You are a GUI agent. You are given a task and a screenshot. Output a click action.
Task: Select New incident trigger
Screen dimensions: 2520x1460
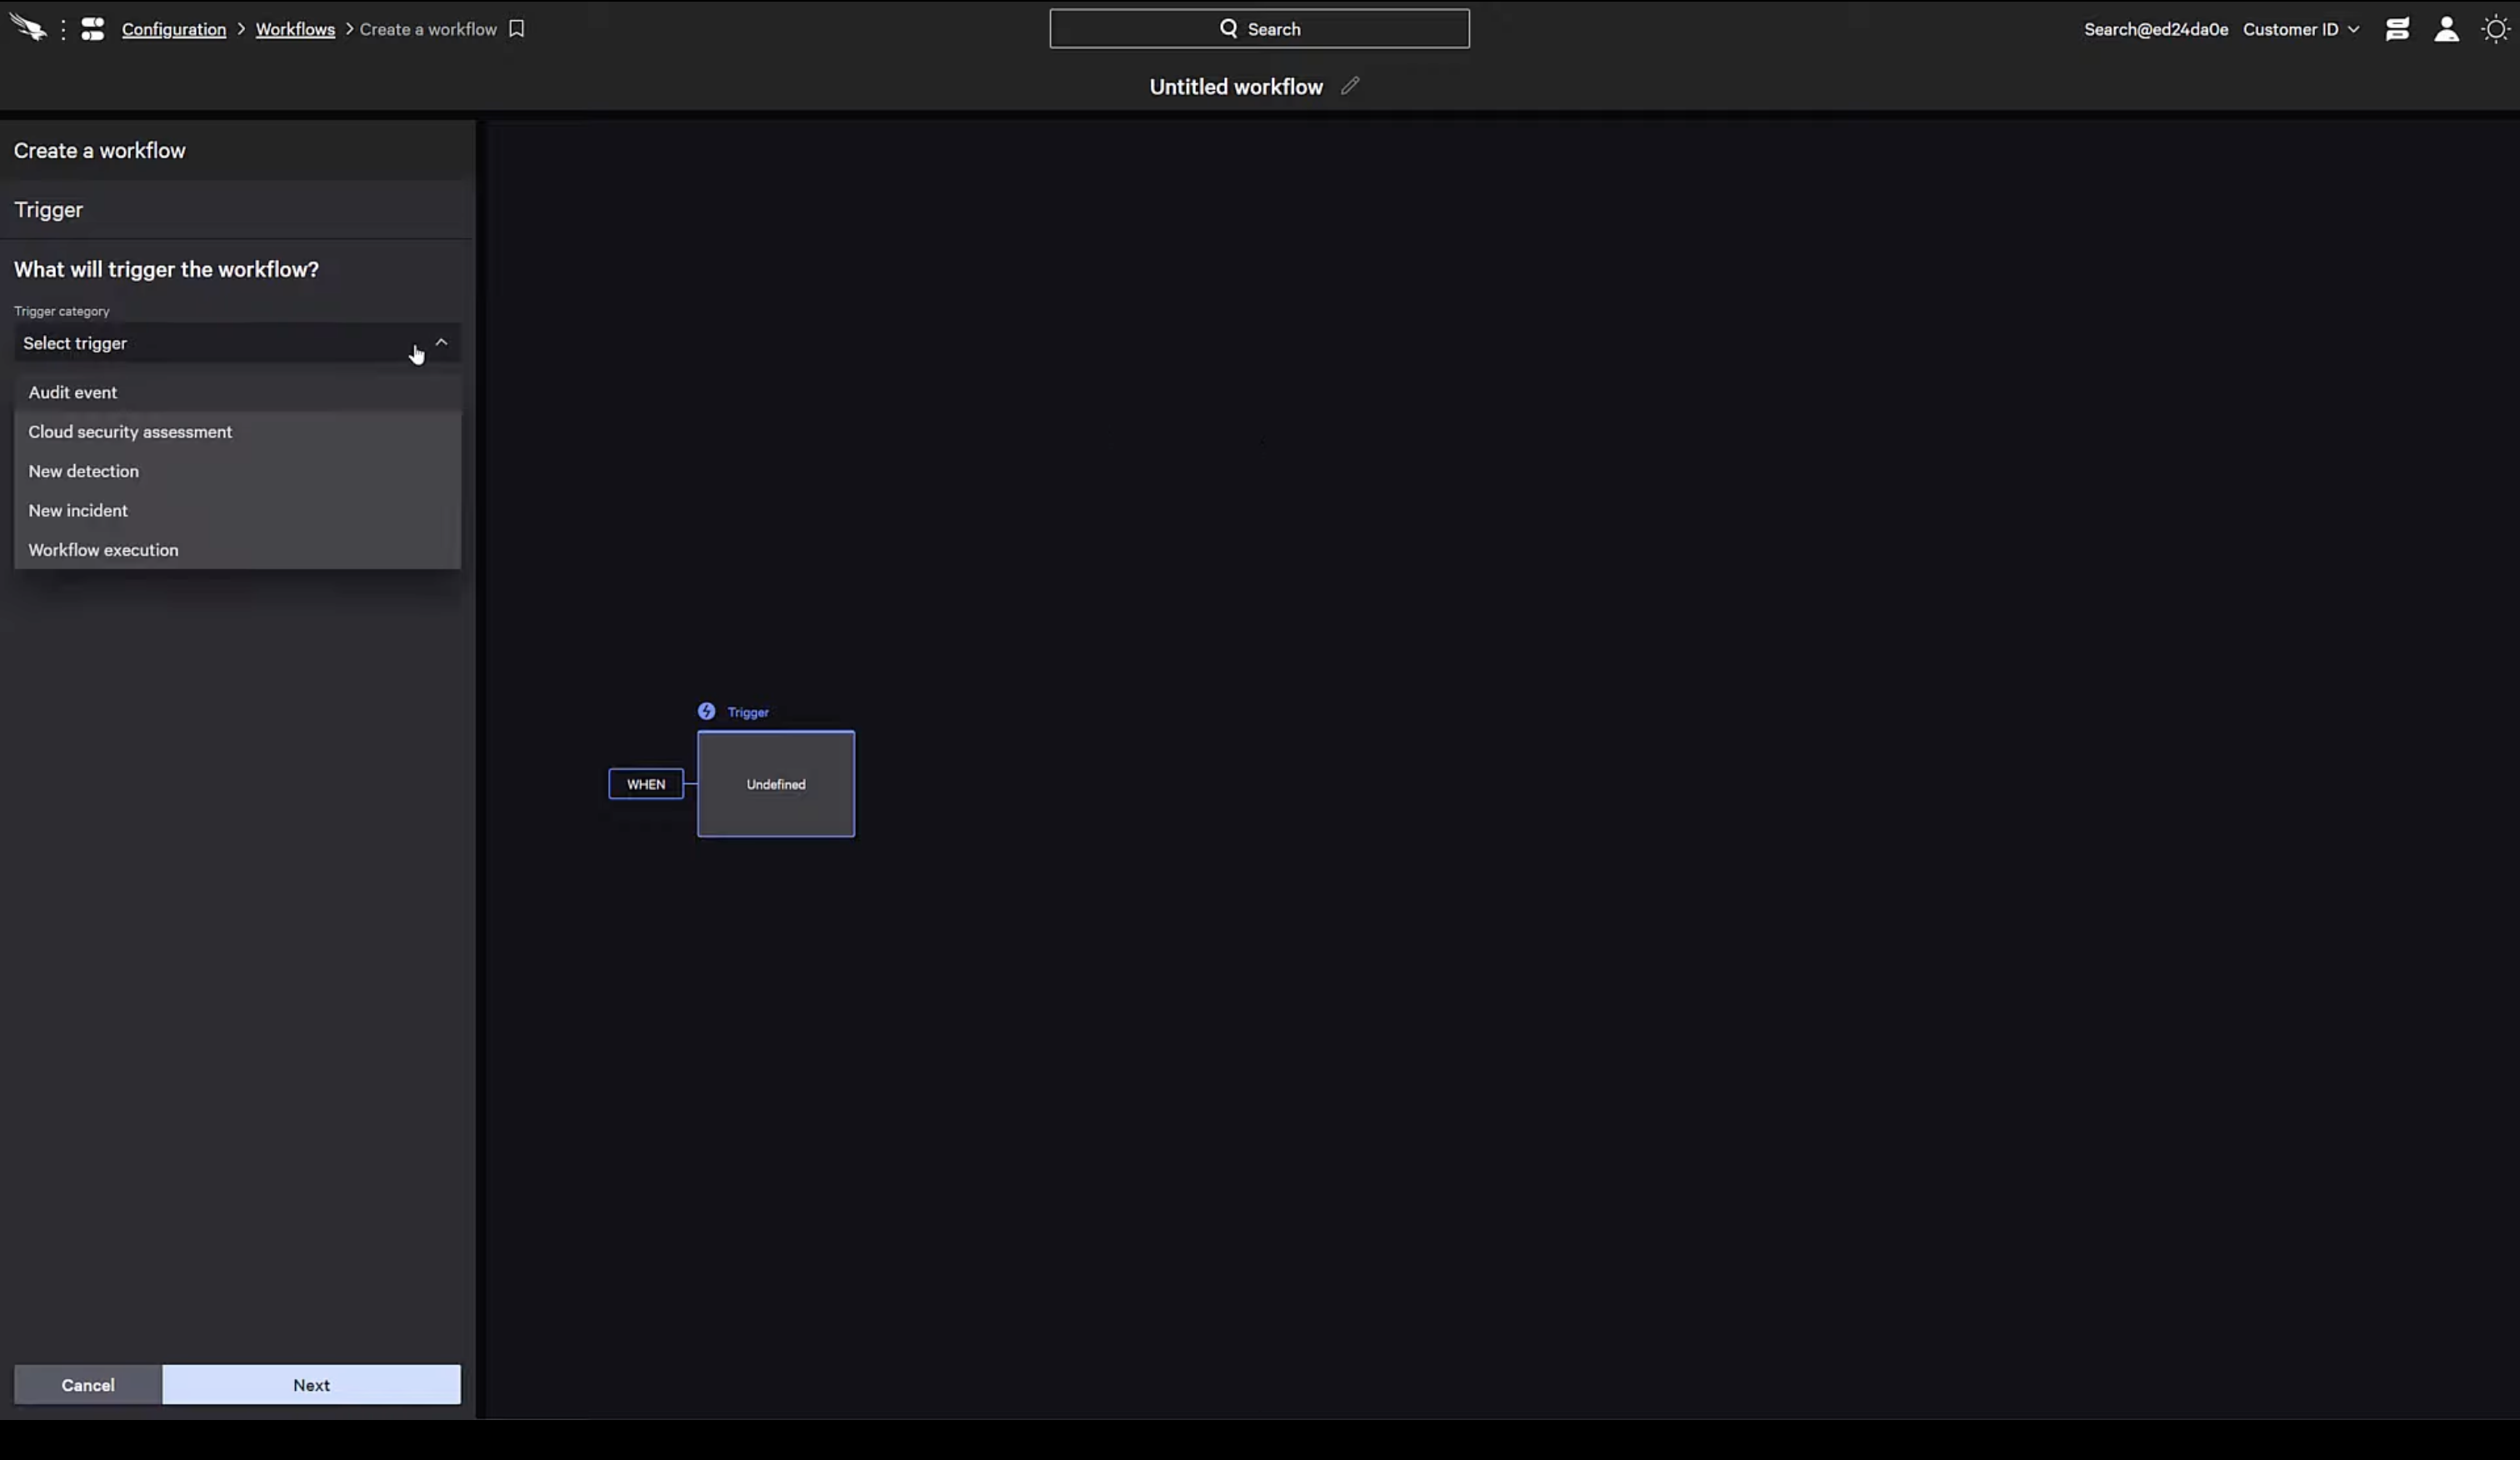point(78,510)
